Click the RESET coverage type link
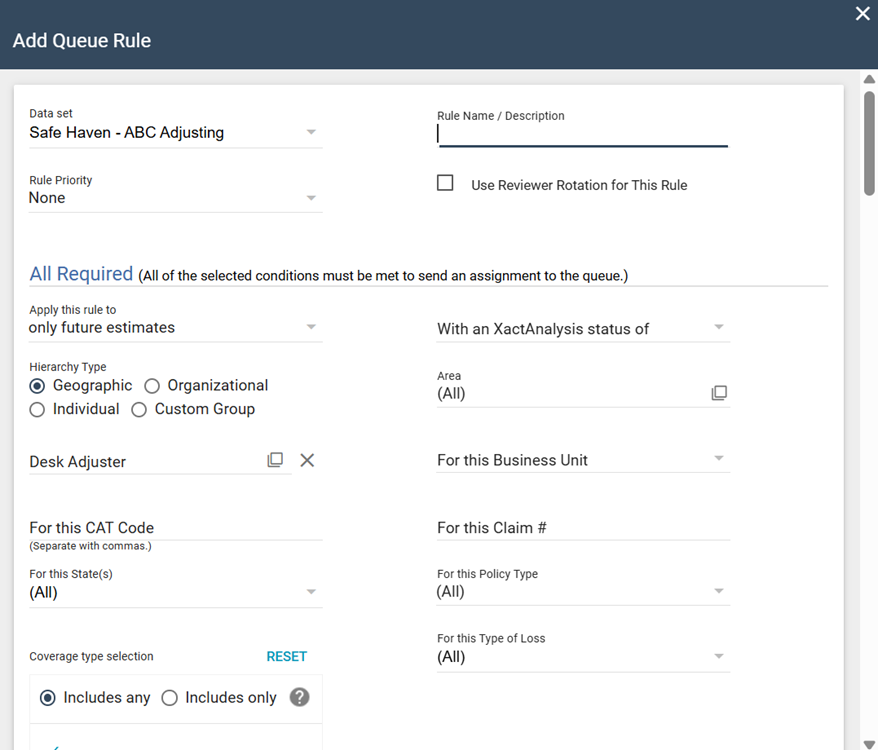 click(286, 657)
